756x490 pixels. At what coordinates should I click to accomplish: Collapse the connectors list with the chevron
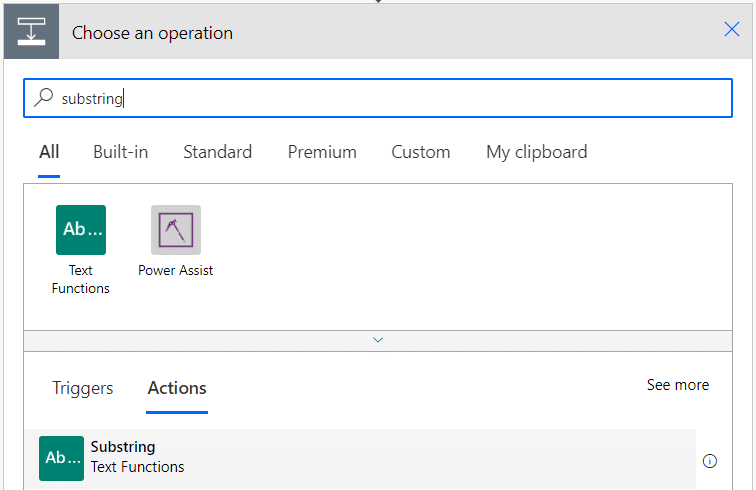click(378, 340)
